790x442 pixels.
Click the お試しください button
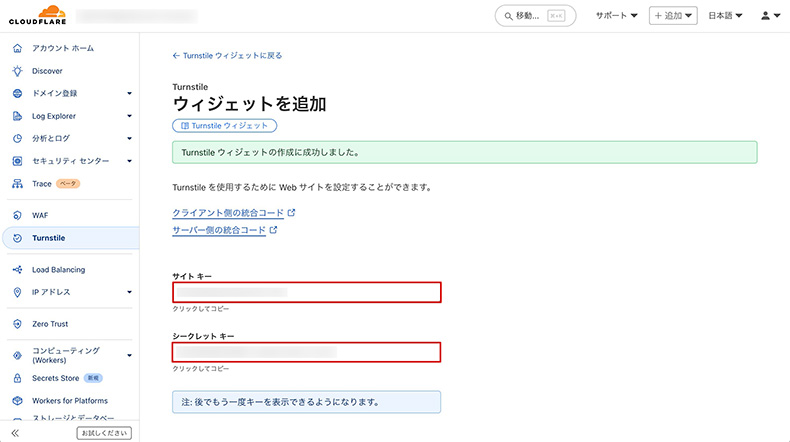pyautogui.click(x=104, y=433)
